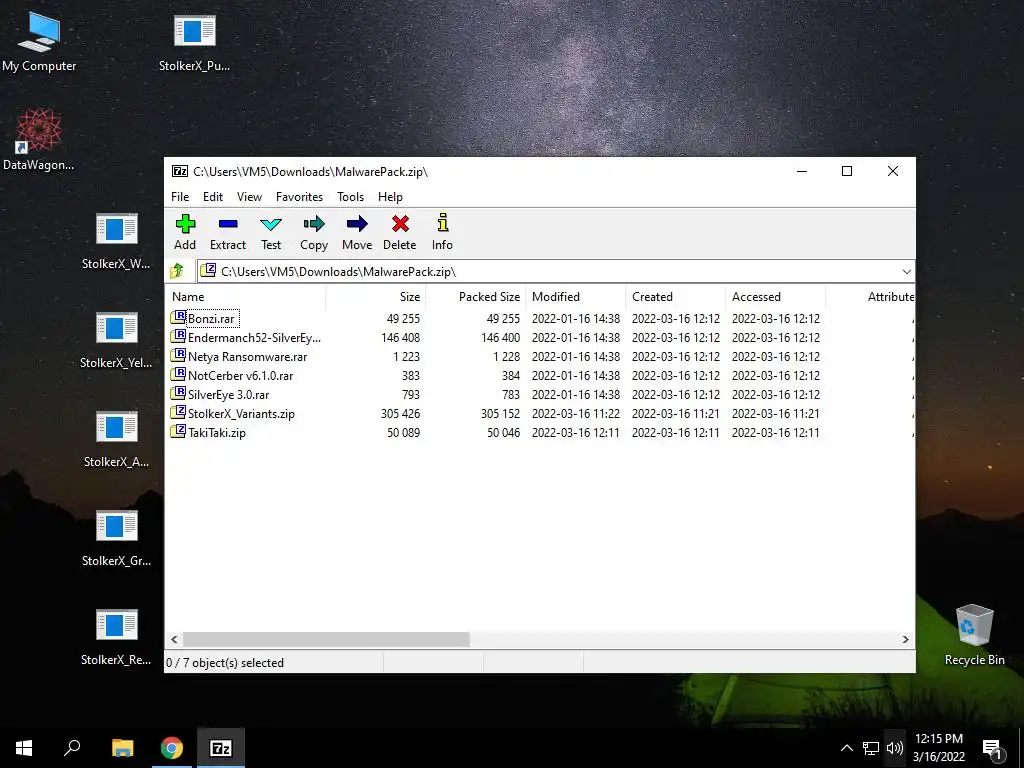
Task: Open the network tray icon
Action: coord(871,748)
